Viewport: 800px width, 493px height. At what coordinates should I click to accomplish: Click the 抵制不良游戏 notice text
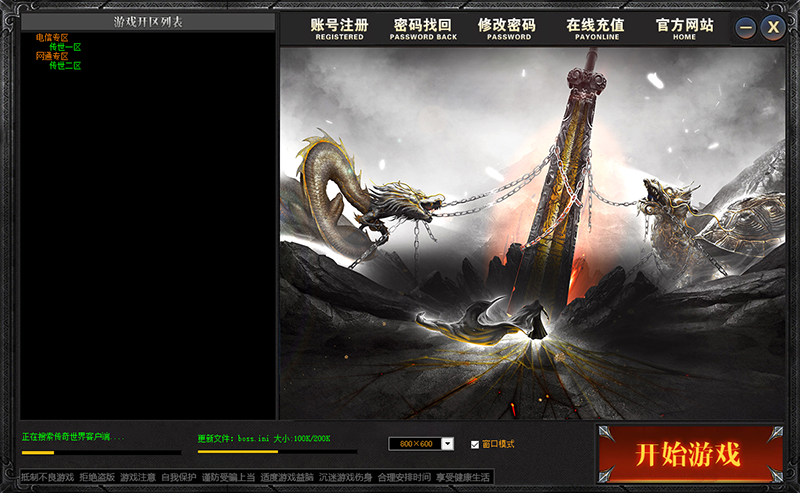47,477
